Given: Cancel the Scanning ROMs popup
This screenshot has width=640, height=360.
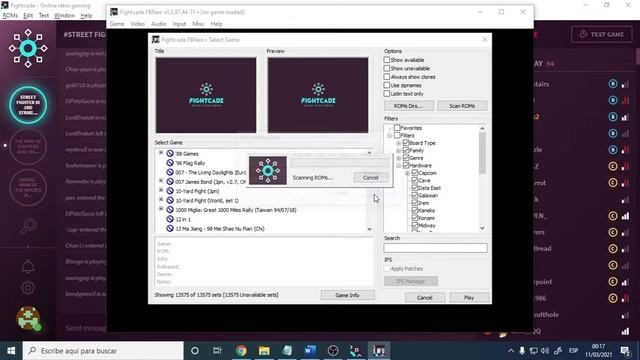Looking at the screenshot, I should [371, 178].
